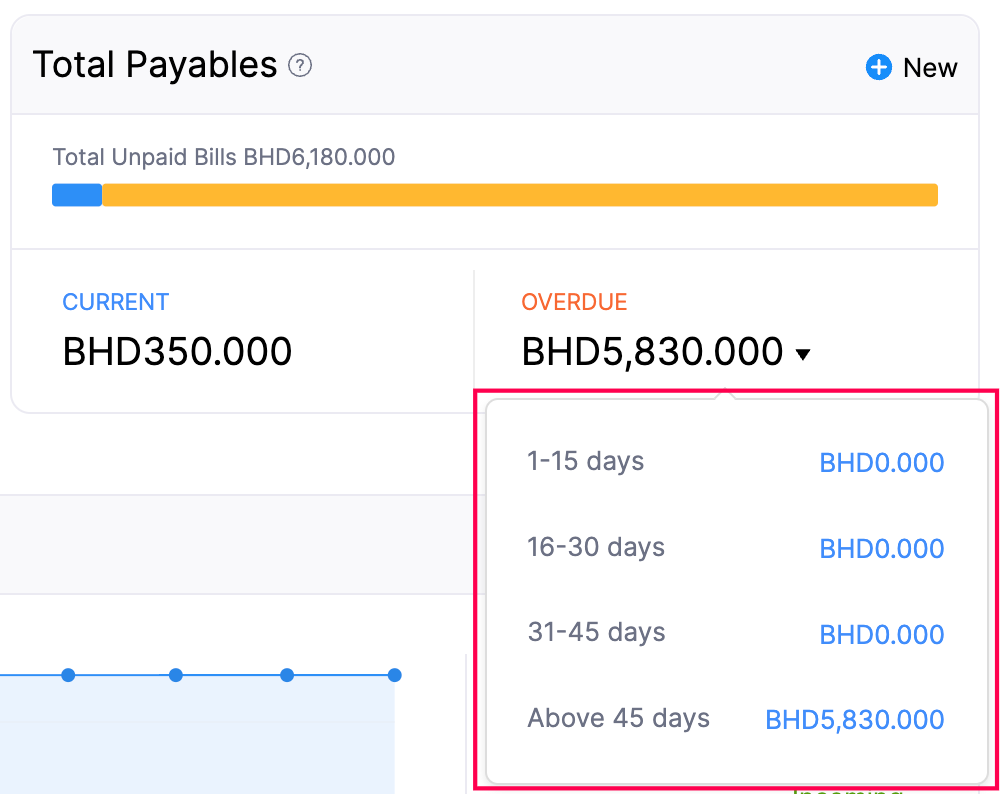This screenshot has height=794, width=1004.
Task: Select the first data point on the chart
Action: (x=68, y=676)
